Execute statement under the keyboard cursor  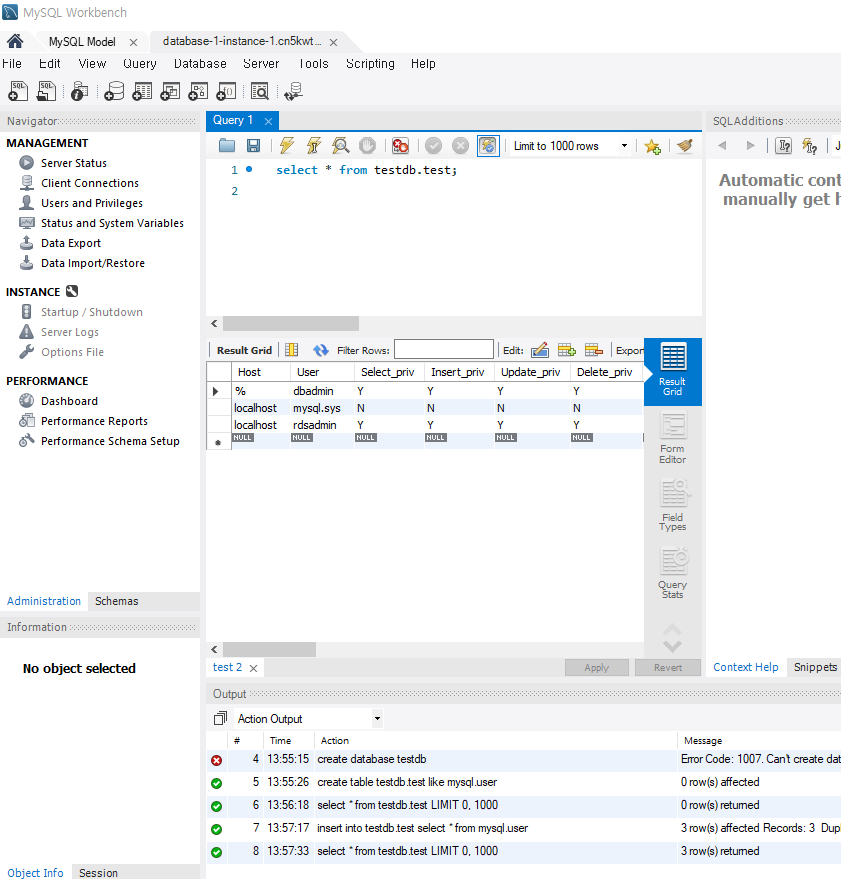pos(313,146)
